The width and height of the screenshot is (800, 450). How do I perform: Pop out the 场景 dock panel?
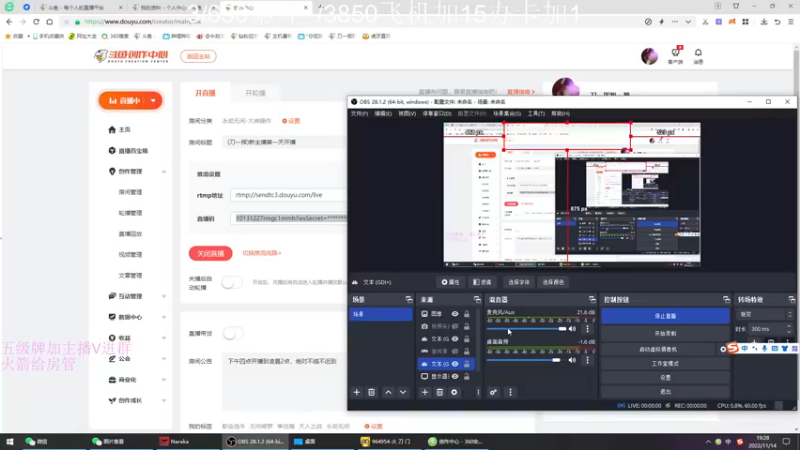pos(409,299)
